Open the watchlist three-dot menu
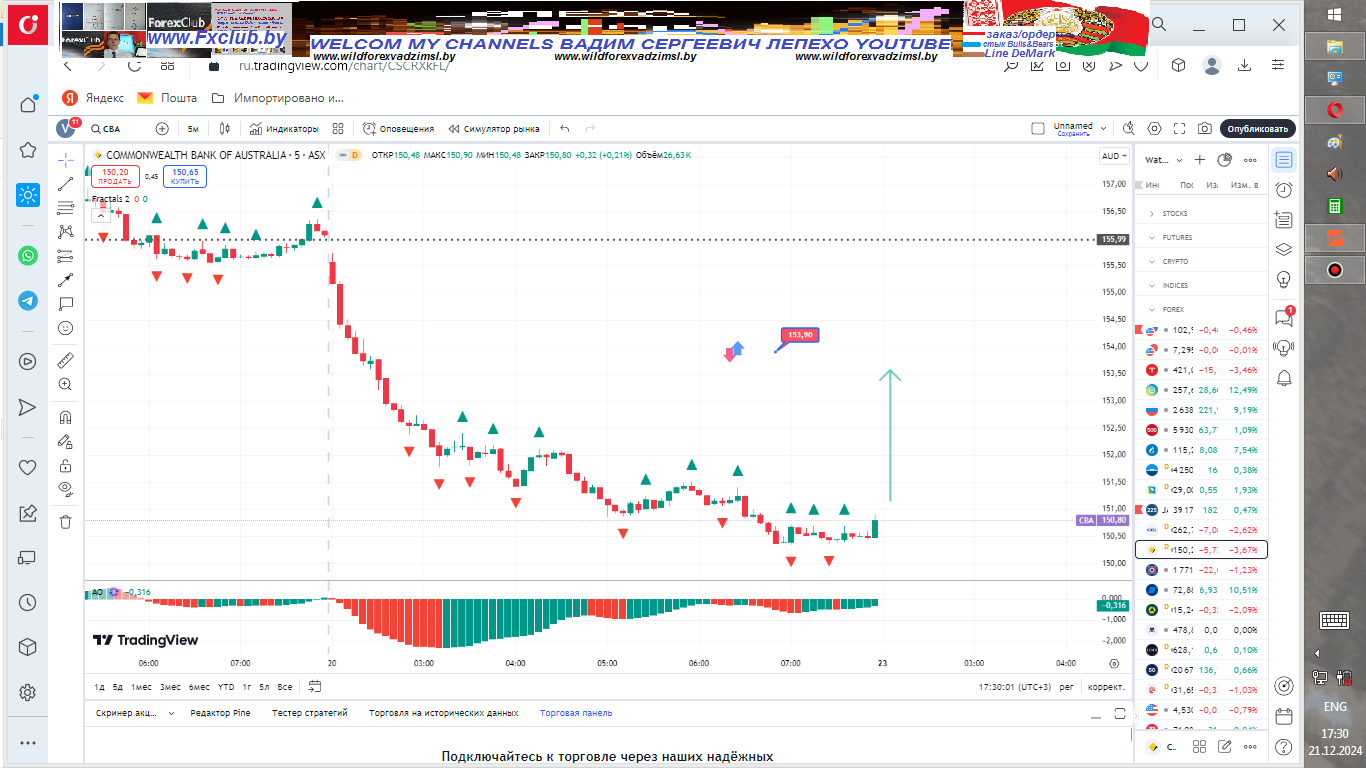This screenshot has width=1366, height=768. coord(1250,160)
